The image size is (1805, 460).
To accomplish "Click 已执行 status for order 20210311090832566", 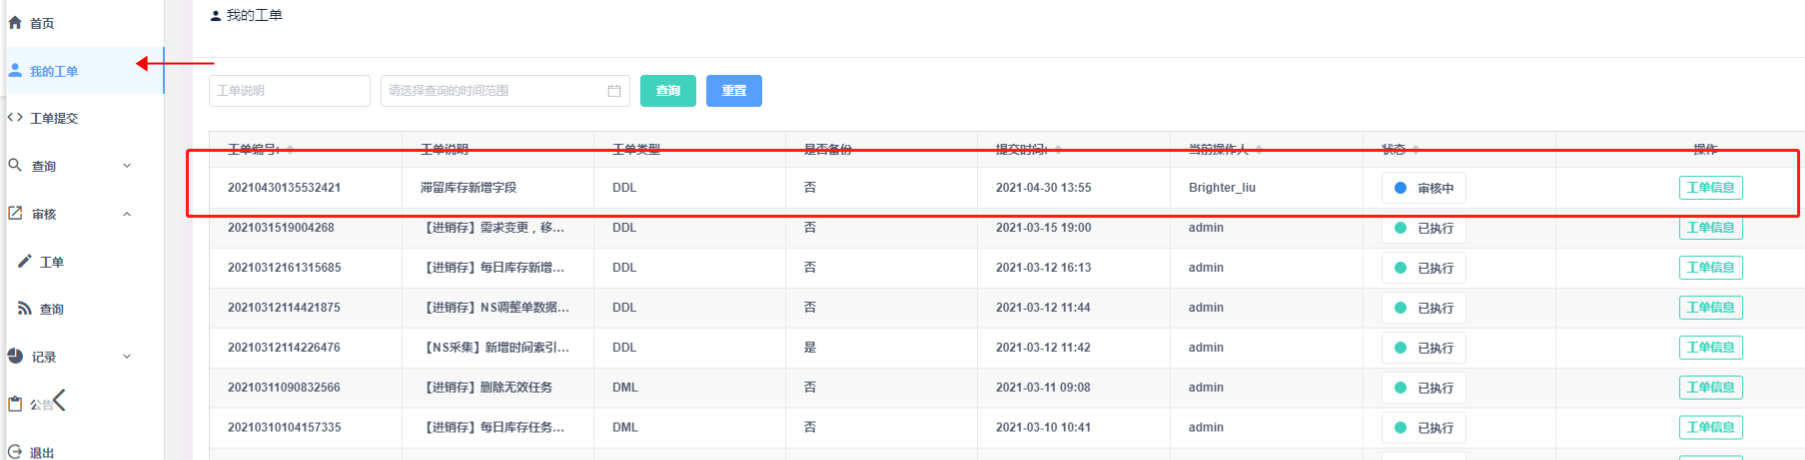I will click(1424, 388).
